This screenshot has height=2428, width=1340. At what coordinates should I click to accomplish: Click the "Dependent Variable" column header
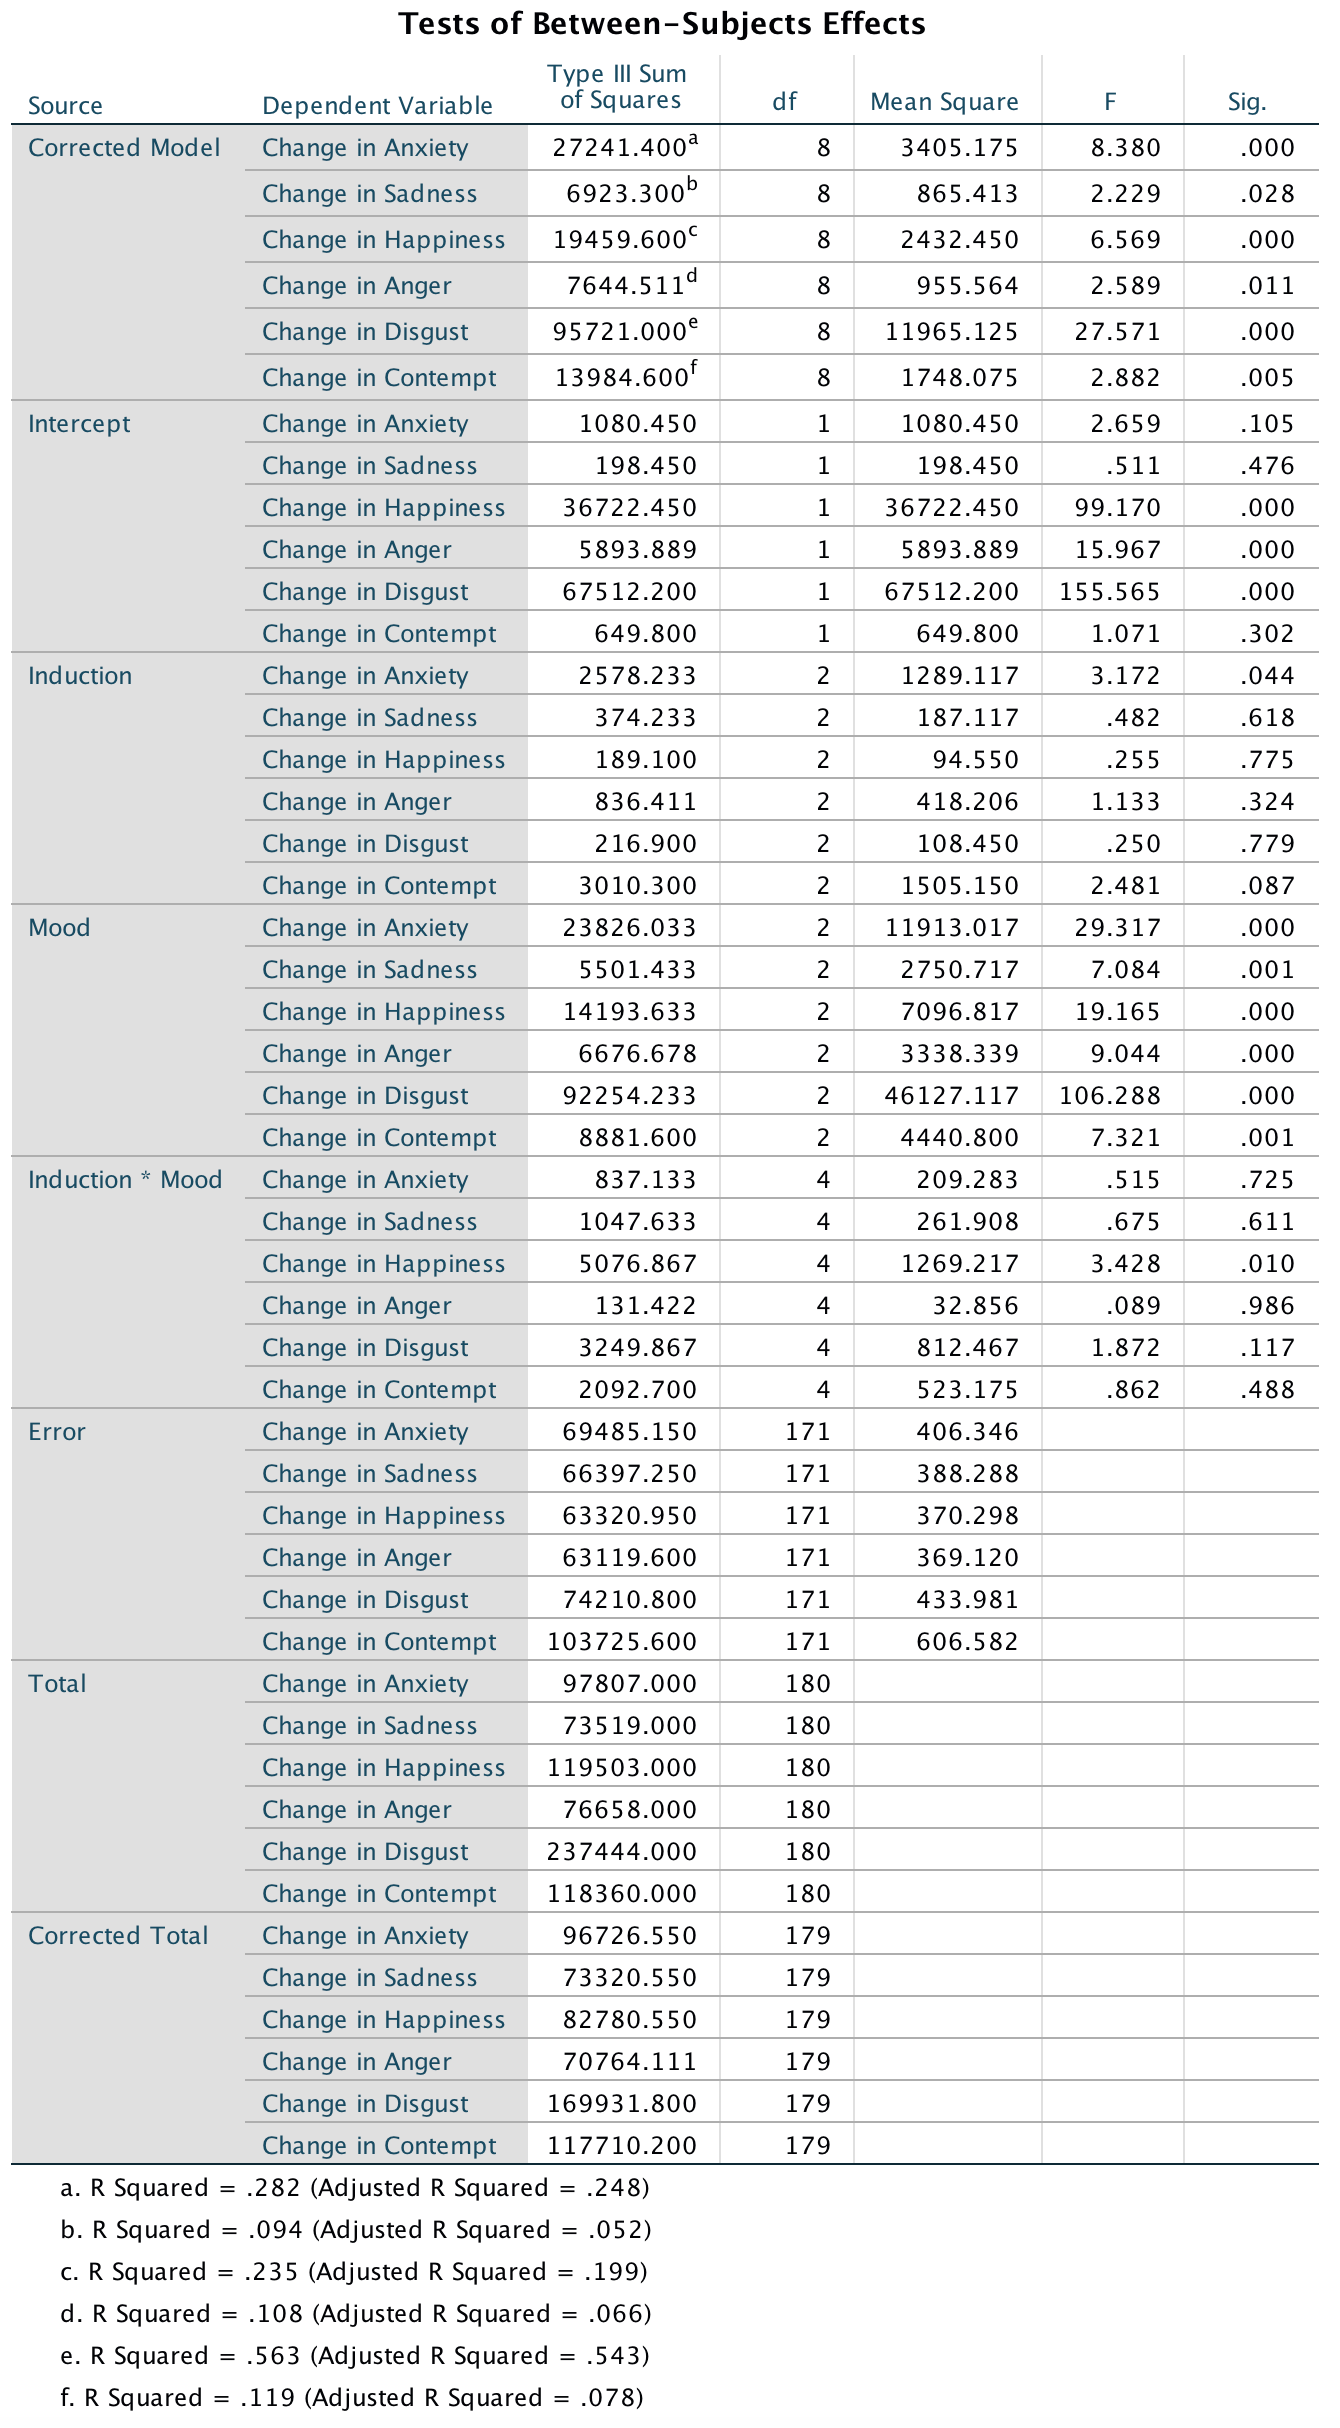pos(377,105)
